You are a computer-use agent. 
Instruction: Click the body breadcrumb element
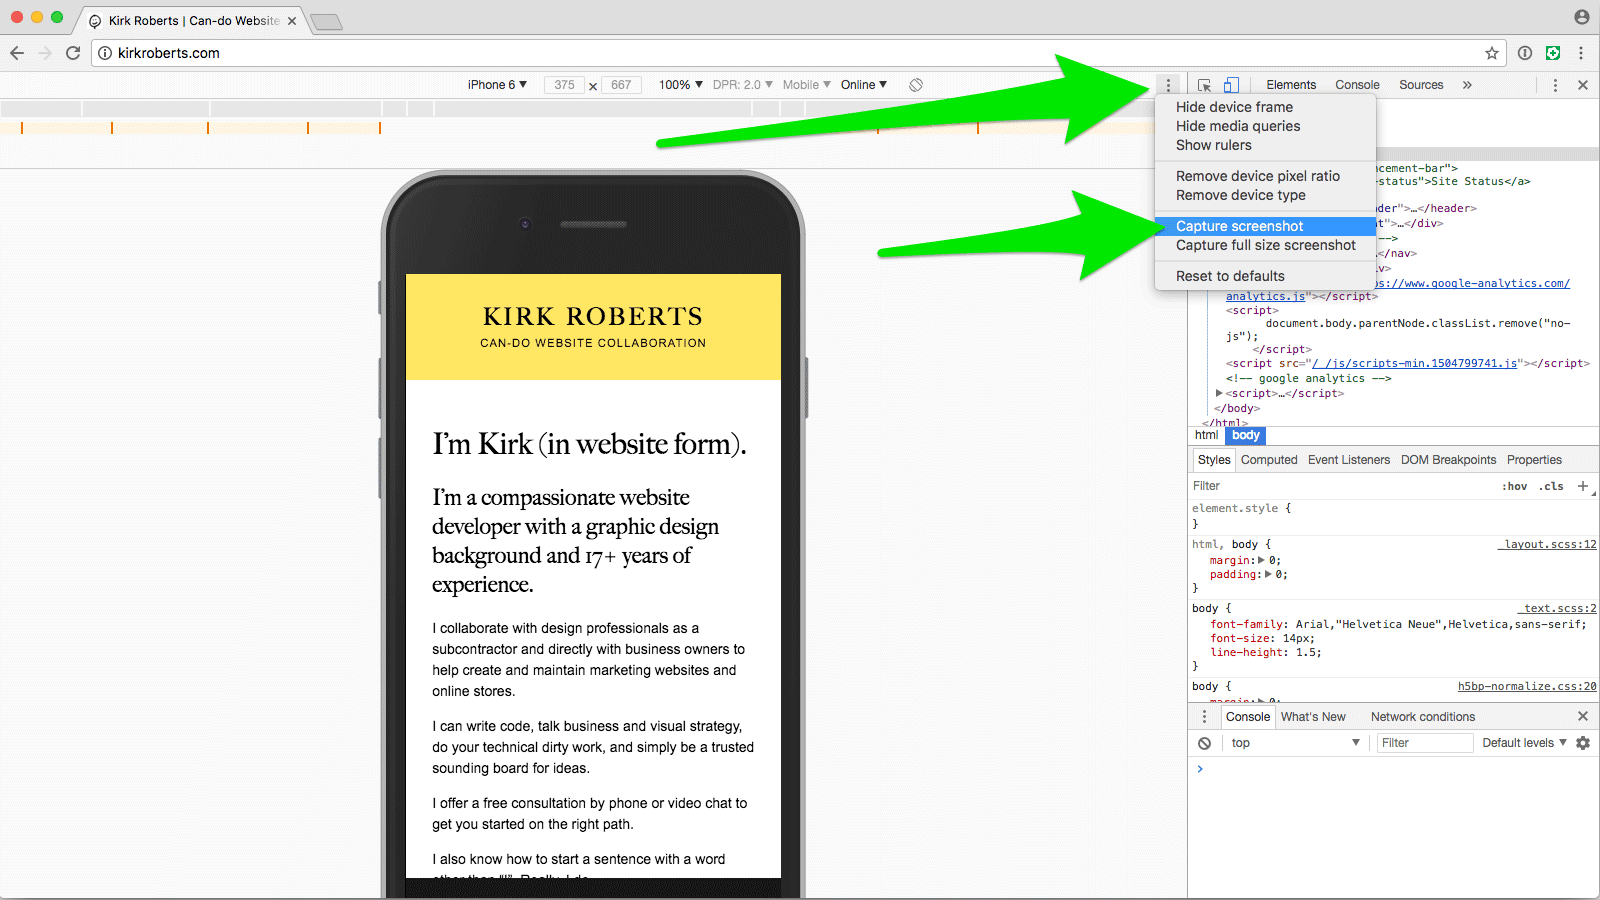coord(1246,435)
